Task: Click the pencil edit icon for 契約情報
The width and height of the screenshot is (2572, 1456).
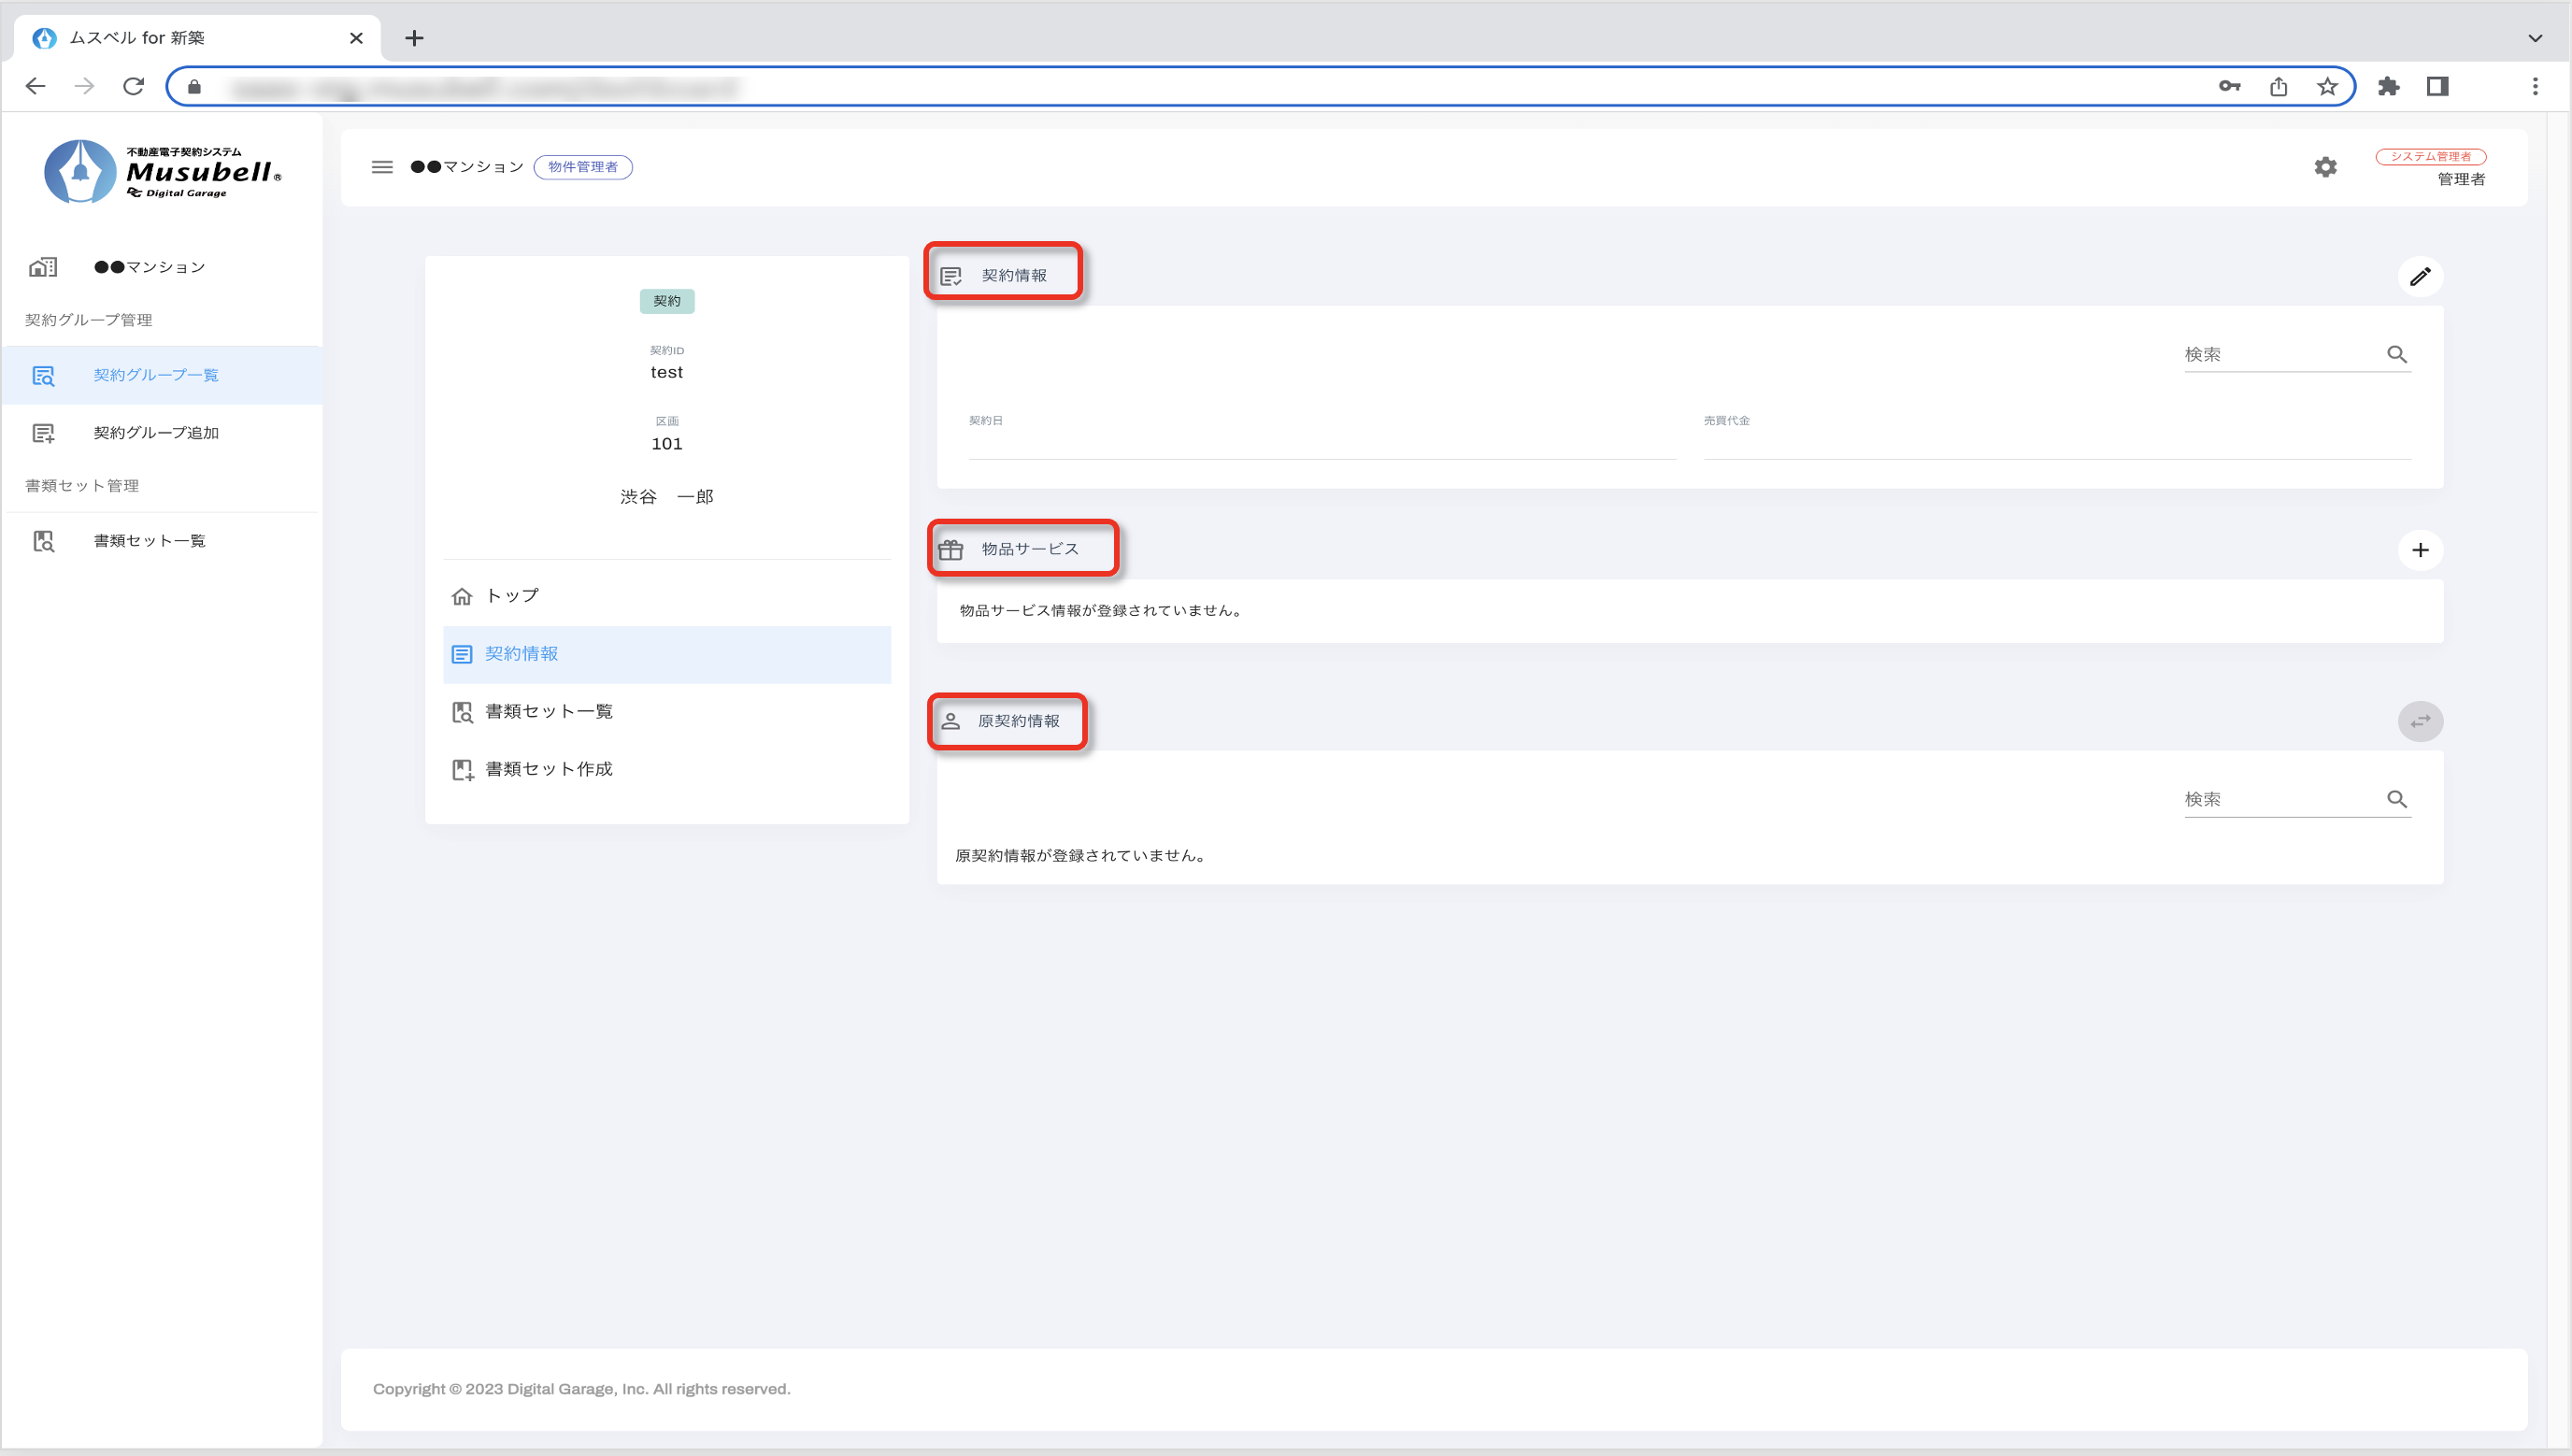Action: (x=2419, y=277)
